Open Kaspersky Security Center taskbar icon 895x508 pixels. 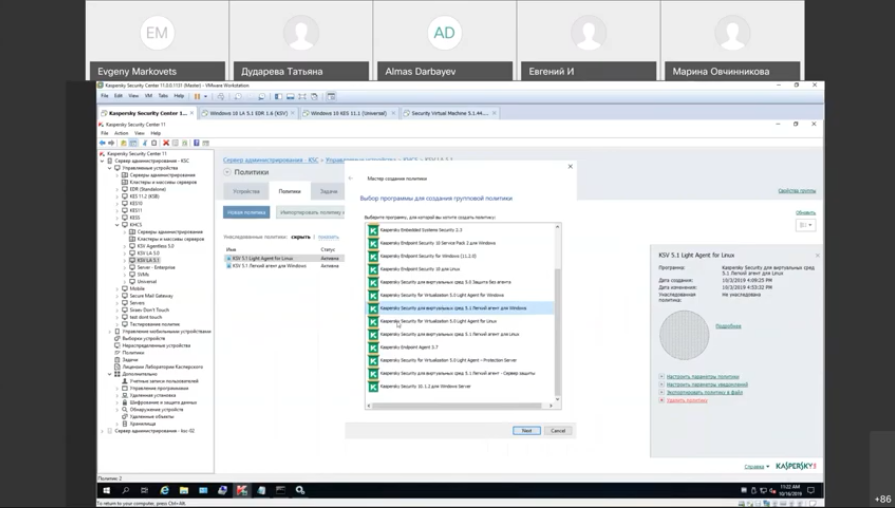[242, 490]
